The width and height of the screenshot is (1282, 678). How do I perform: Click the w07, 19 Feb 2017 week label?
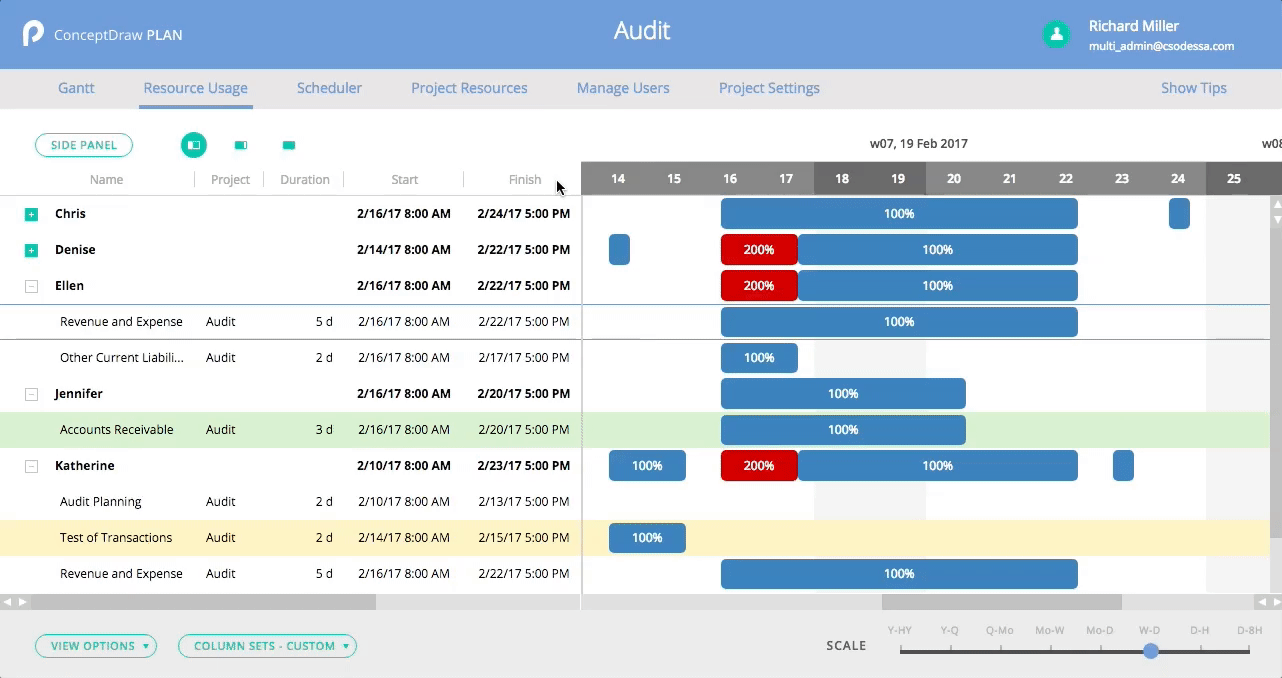pos(919,144)
